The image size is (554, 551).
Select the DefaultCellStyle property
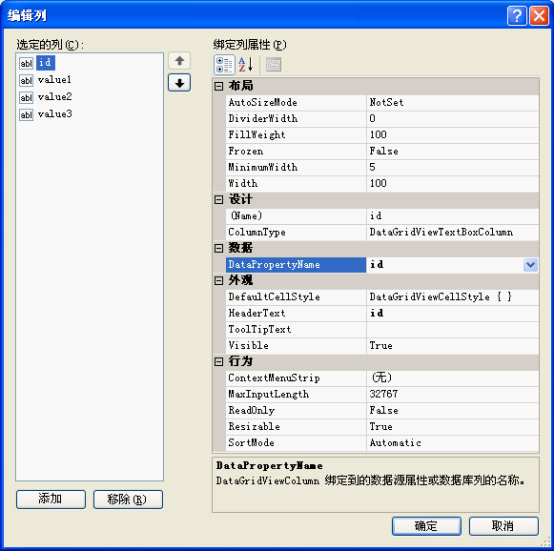296,297
